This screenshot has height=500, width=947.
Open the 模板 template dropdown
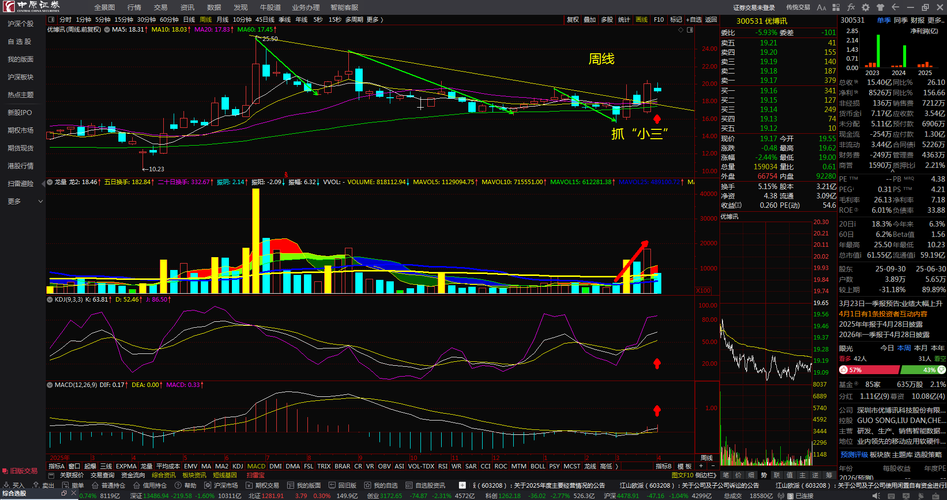(x=684, y=466)
